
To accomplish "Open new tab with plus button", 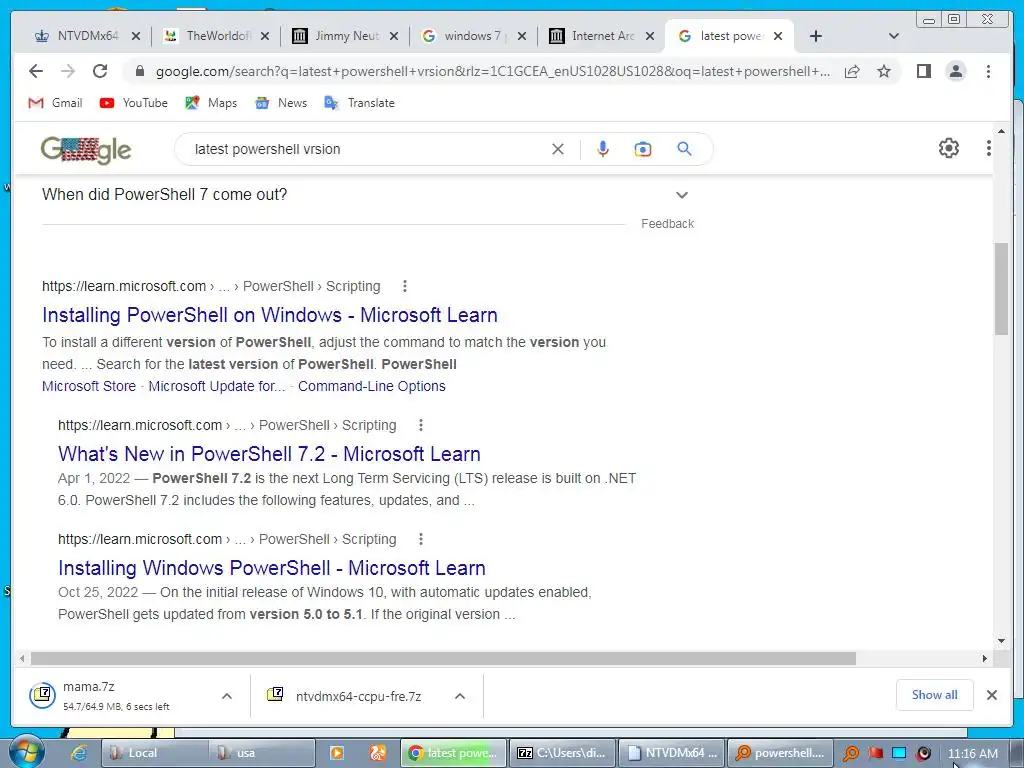I will (816, 36).
